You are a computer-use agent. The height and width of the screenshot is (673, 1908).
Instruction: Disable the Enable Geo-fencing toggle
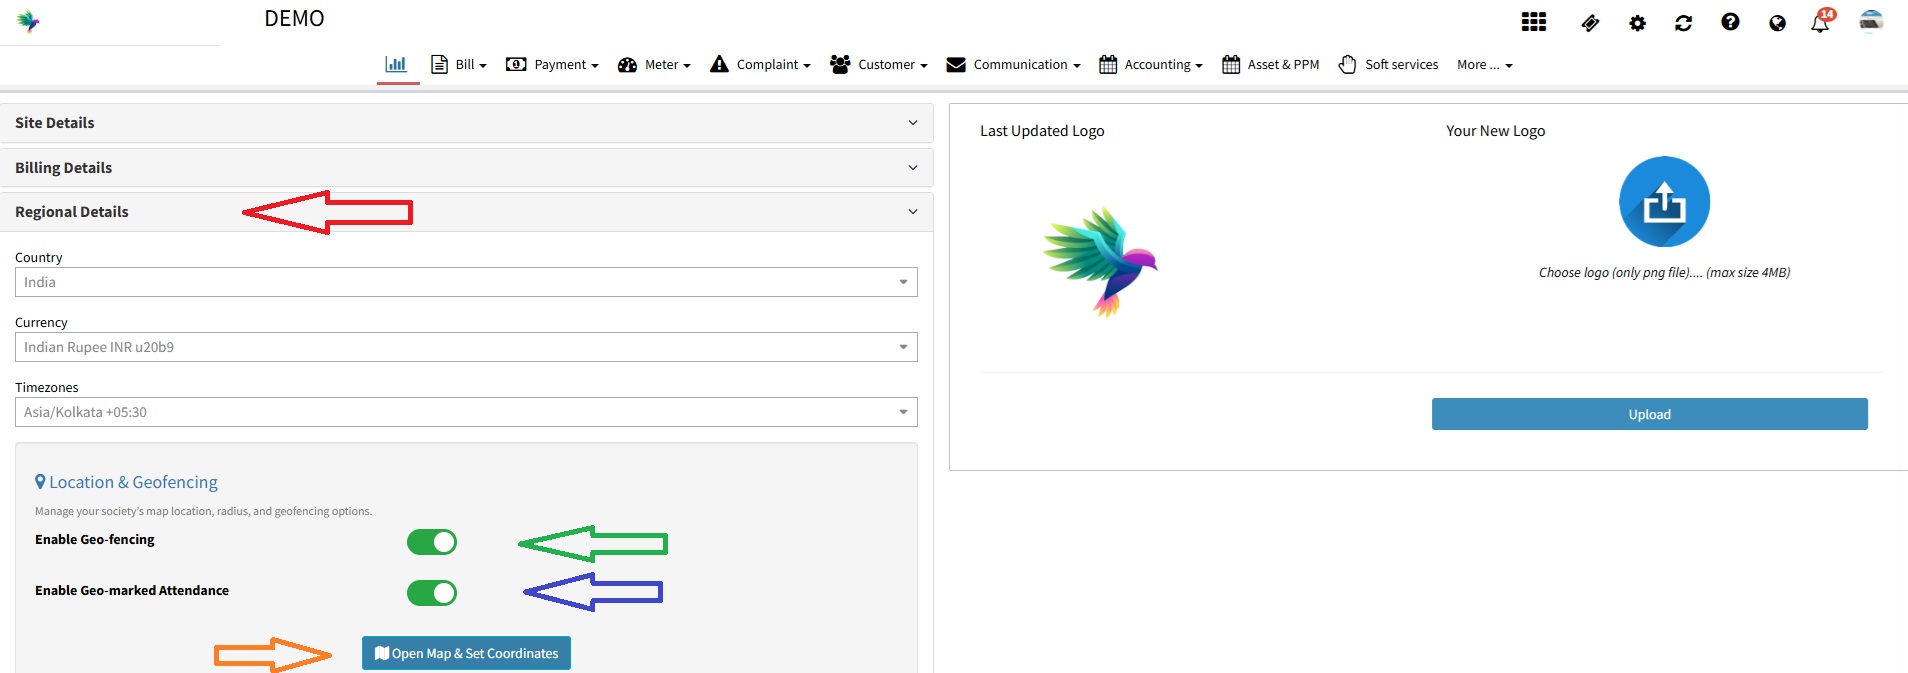pos(432,542)
